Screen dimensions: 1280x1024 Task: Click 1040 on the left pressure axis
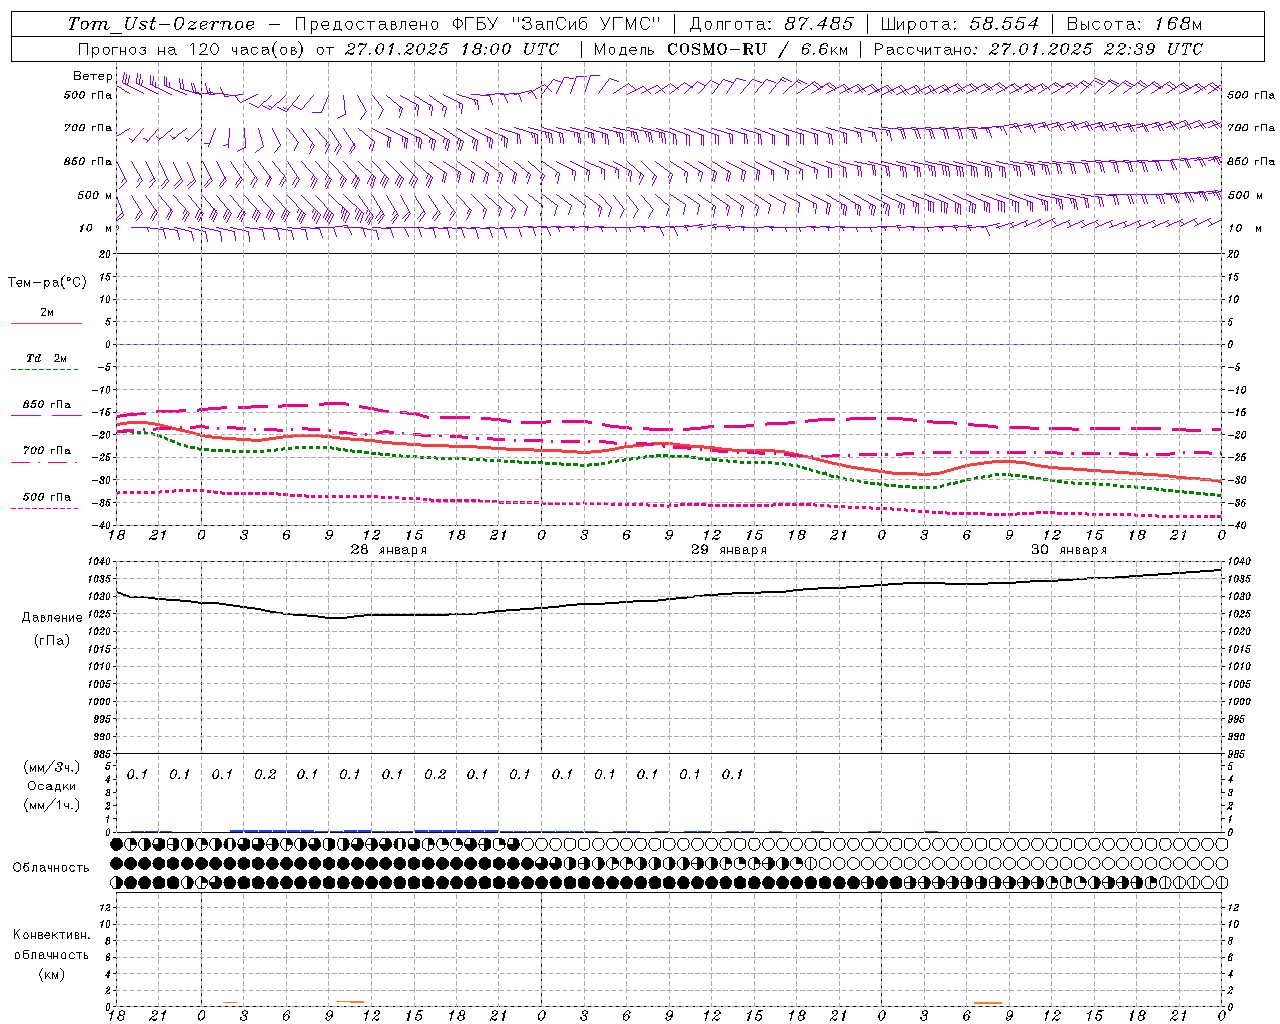tap(100, 562)
